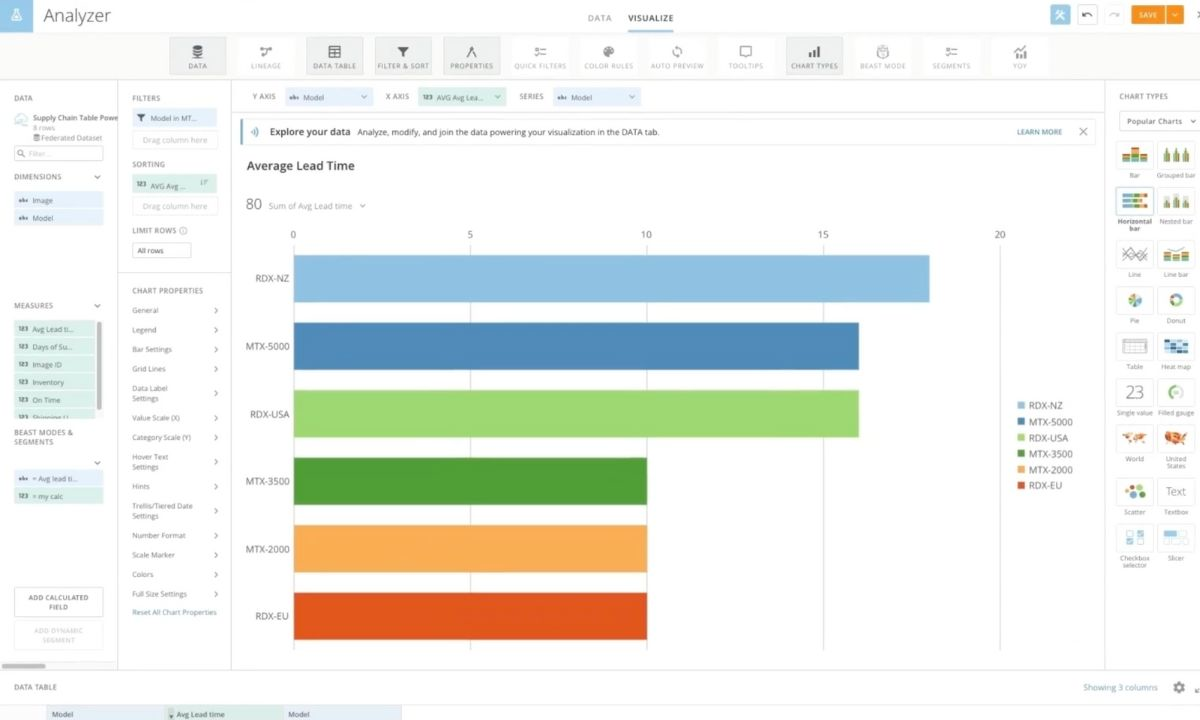The width and height of the screenshot is (1200, 720).
Task: Select the Pie chart type
Action: click(1135, 301)
